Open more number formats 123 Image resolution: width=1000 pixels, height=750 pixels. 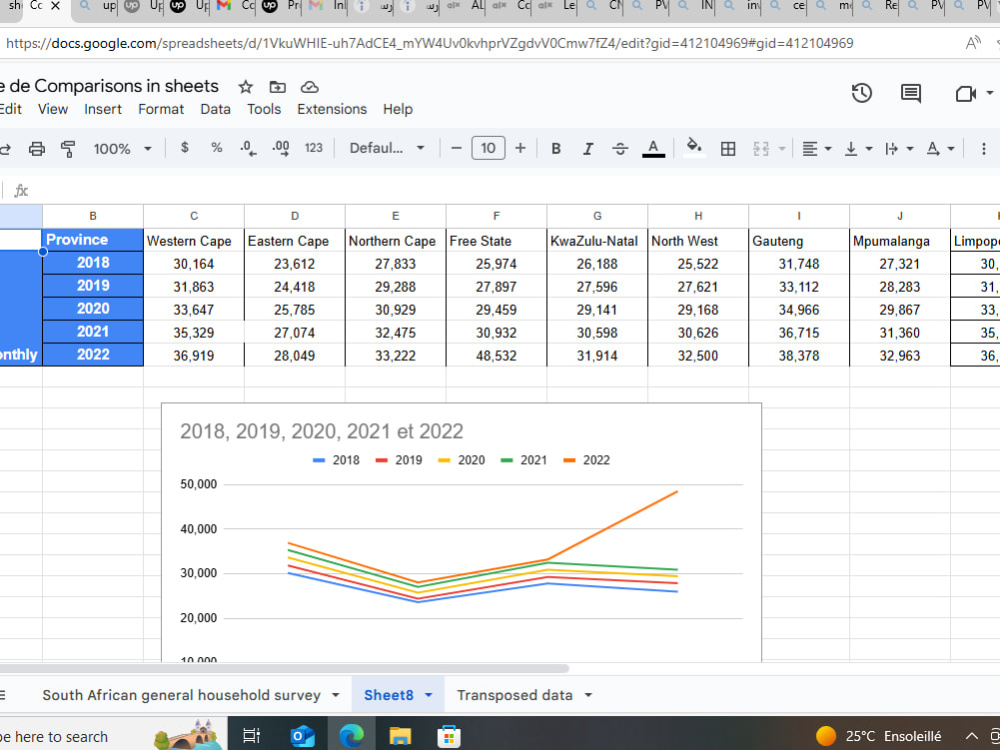pos(314,148)
